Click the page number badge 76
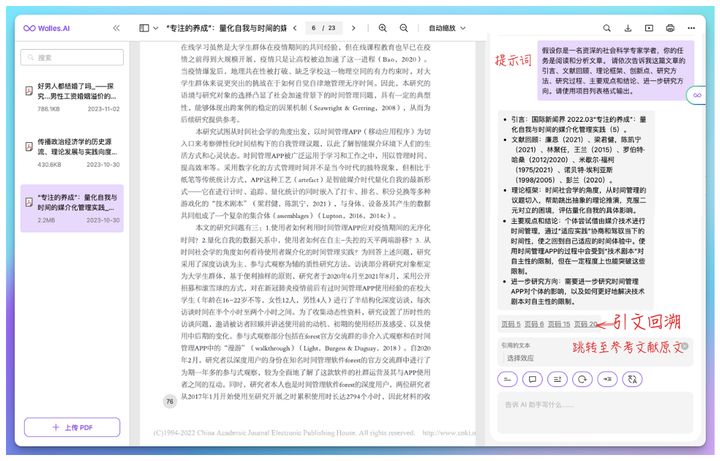Image resolution: width=720 pixels, height=461 pixels. pos(170,401)
